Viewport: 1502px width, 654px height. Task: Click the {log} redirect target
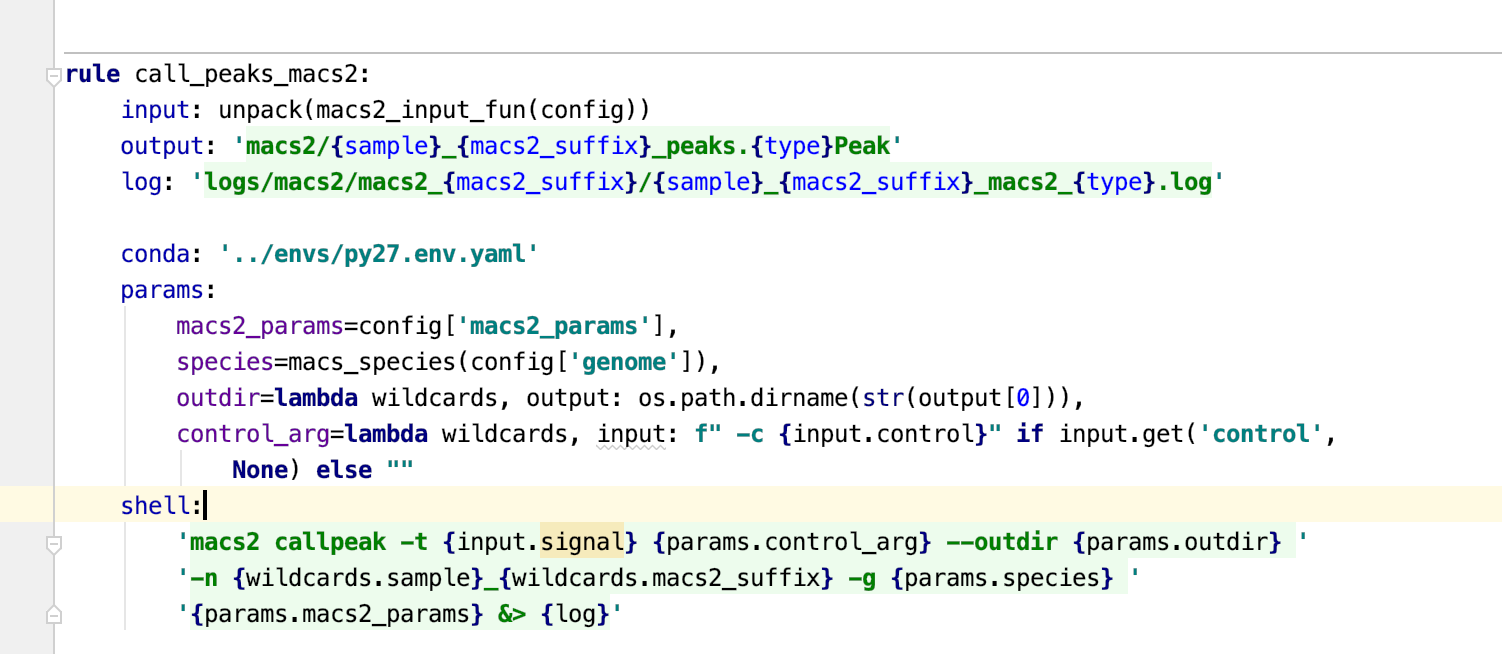[x=575, y=613]
